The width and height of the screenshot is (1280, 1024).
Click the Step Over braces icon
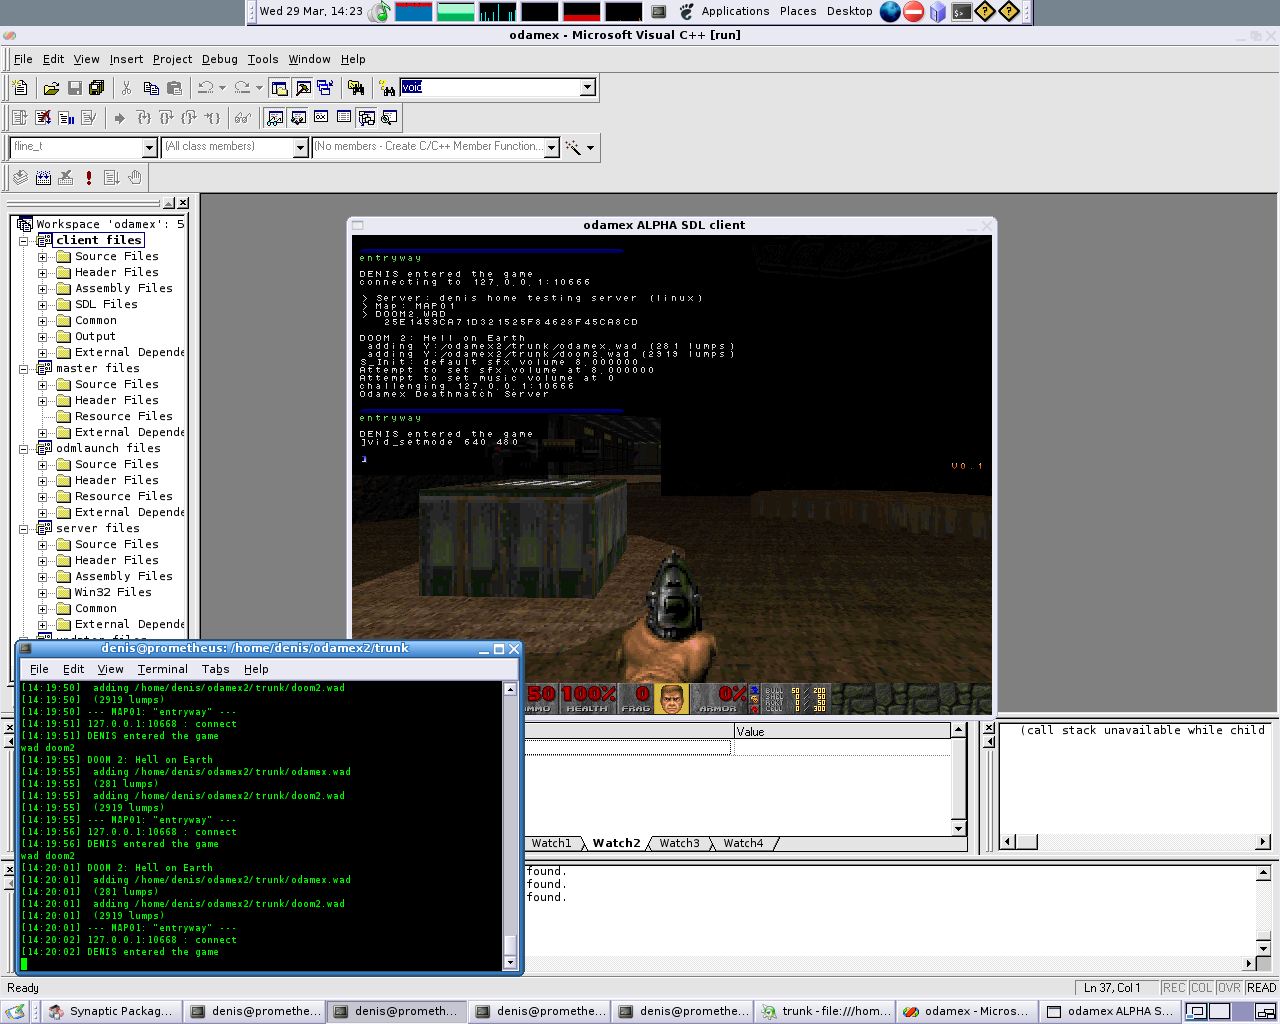(x=166, y=118)
